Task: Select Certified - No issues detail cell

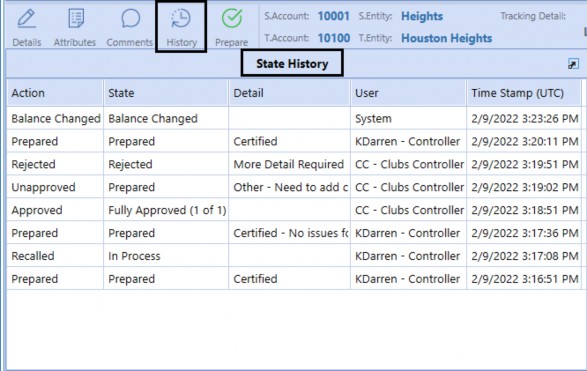Action: 289,233
